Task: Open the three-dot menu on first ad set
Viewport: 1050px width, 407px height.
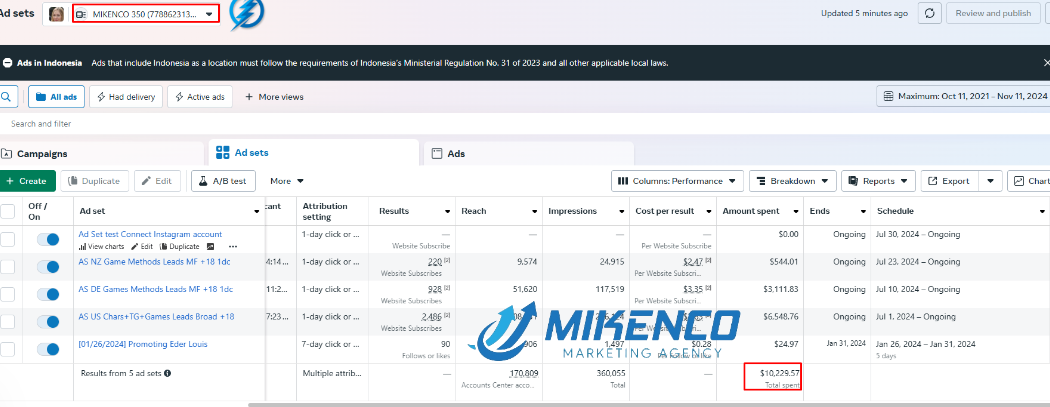Action: (233, 246)
